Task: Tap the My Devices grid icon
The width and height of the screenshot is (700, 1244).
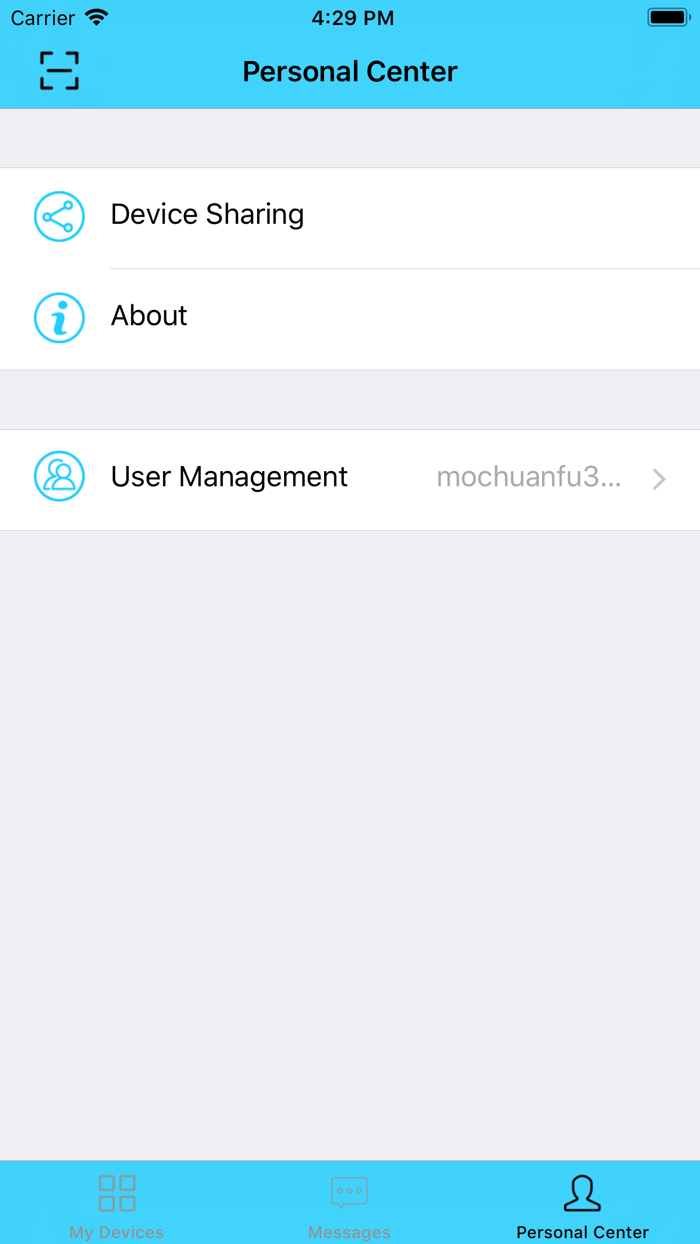Action: click(x=117, y=1193)
